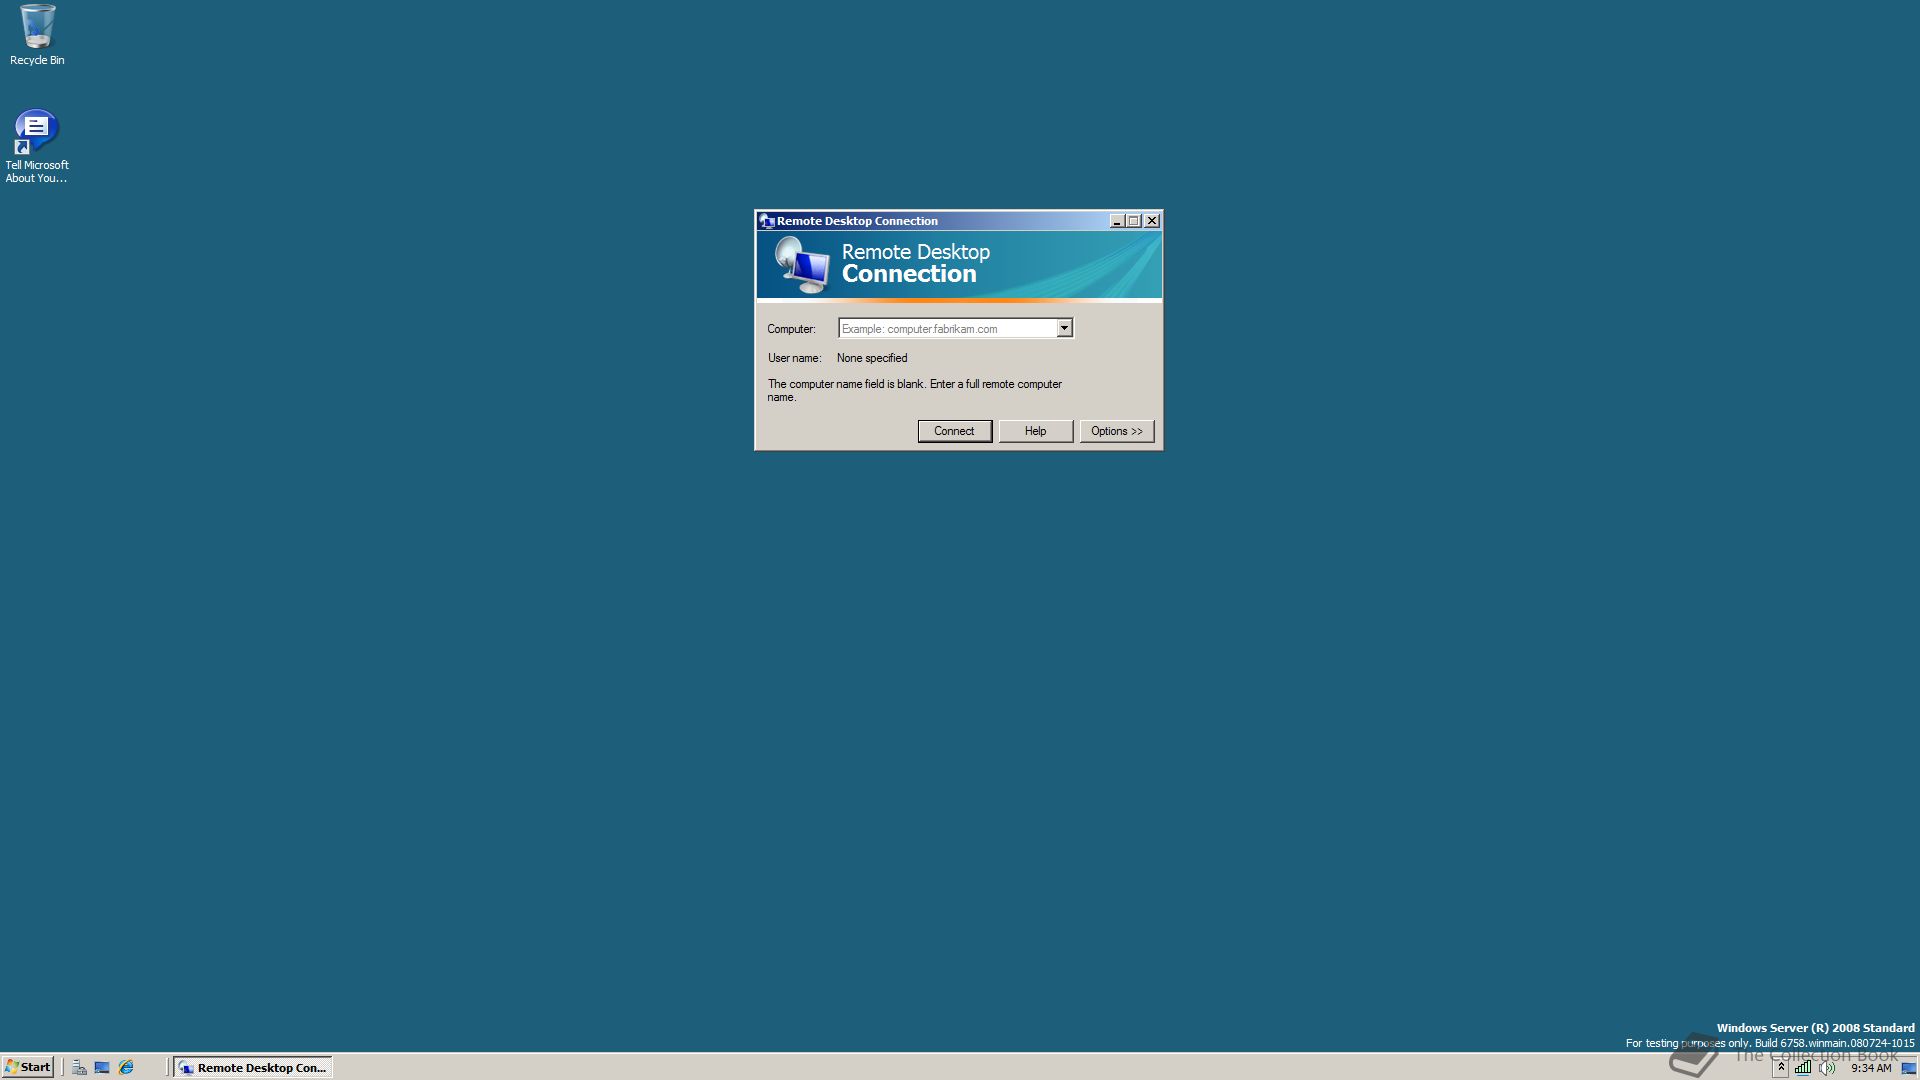
Task: Open the volume speaker tray icon
Action: (x=1827, y=1067)
